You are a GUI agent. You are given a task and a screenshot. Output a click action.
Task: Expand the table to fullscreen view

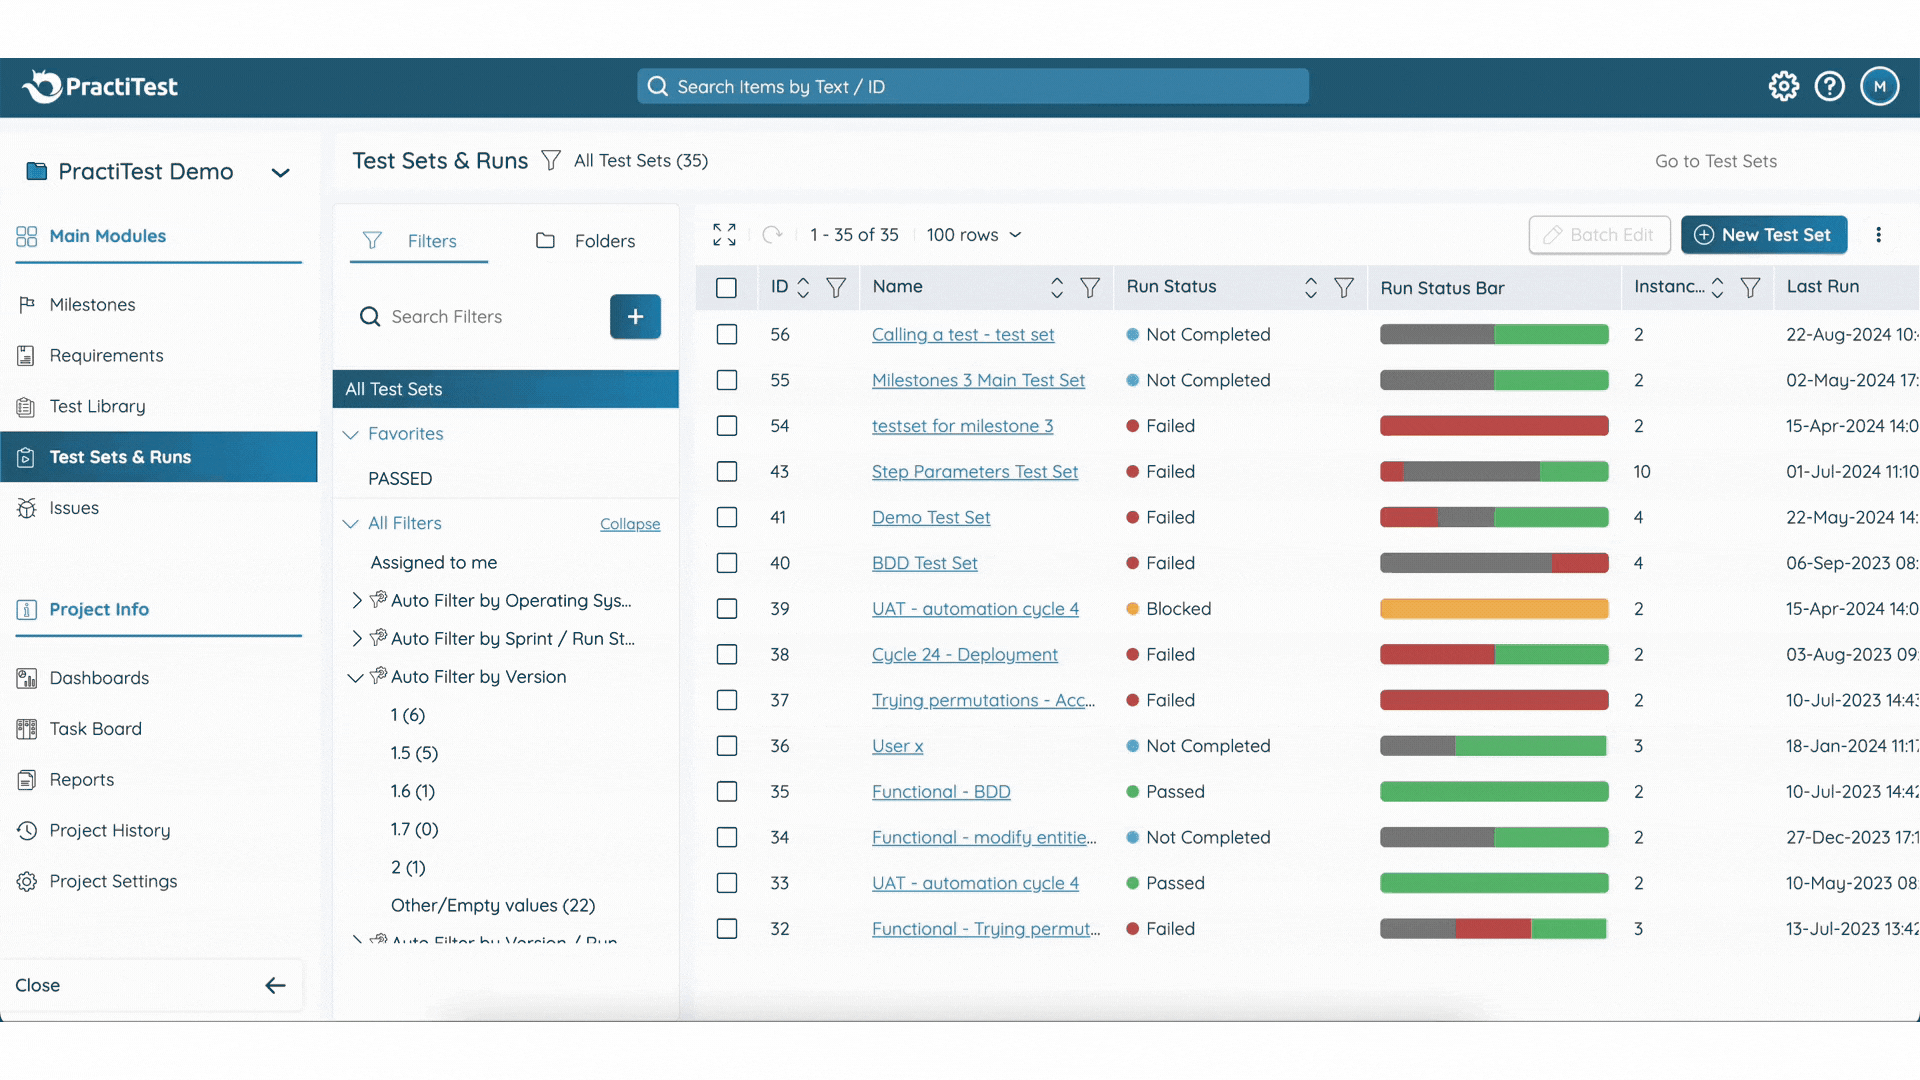724,234
